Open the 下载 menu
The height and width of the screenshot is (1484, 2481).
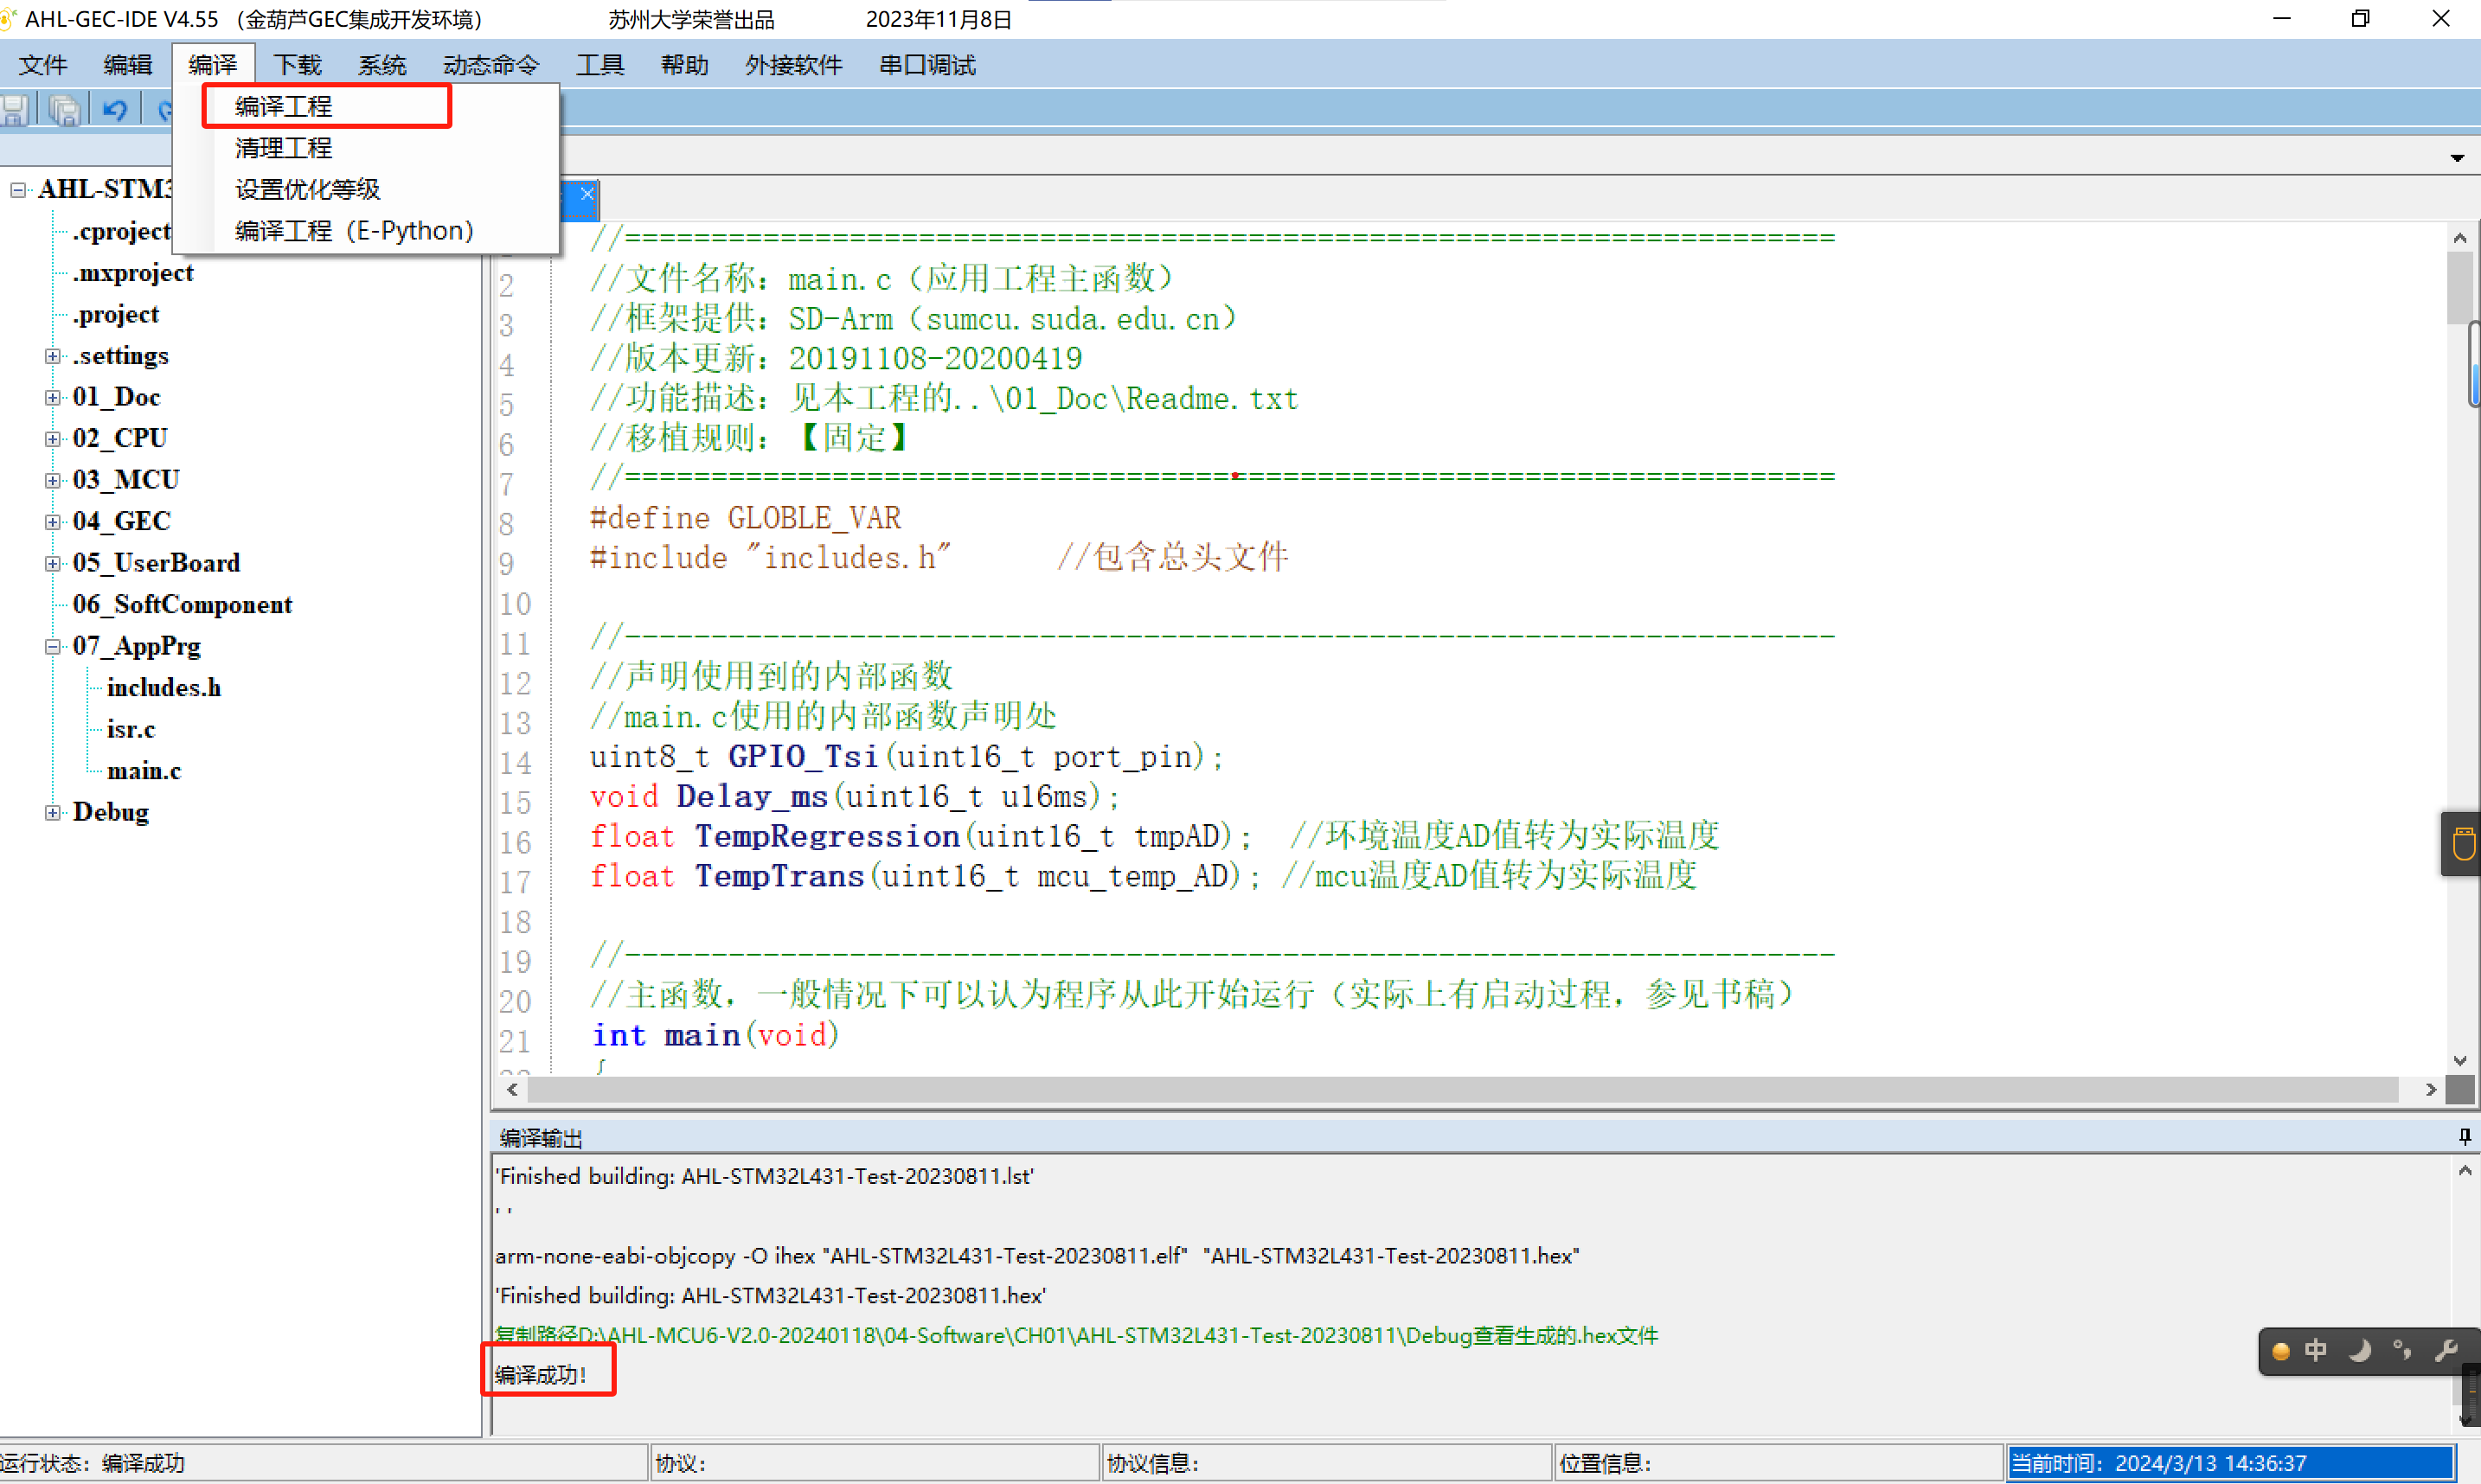[x=298, y=65]
